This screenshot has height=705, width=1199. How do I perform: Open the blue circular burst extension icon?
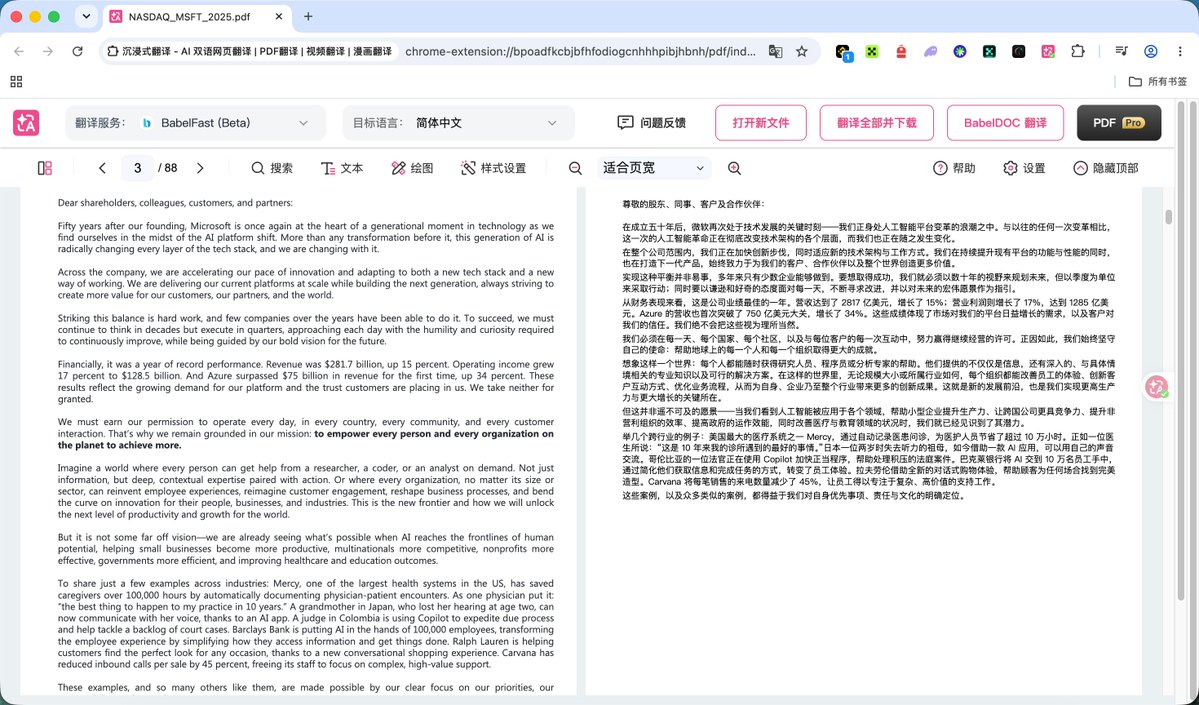[960, 51]
